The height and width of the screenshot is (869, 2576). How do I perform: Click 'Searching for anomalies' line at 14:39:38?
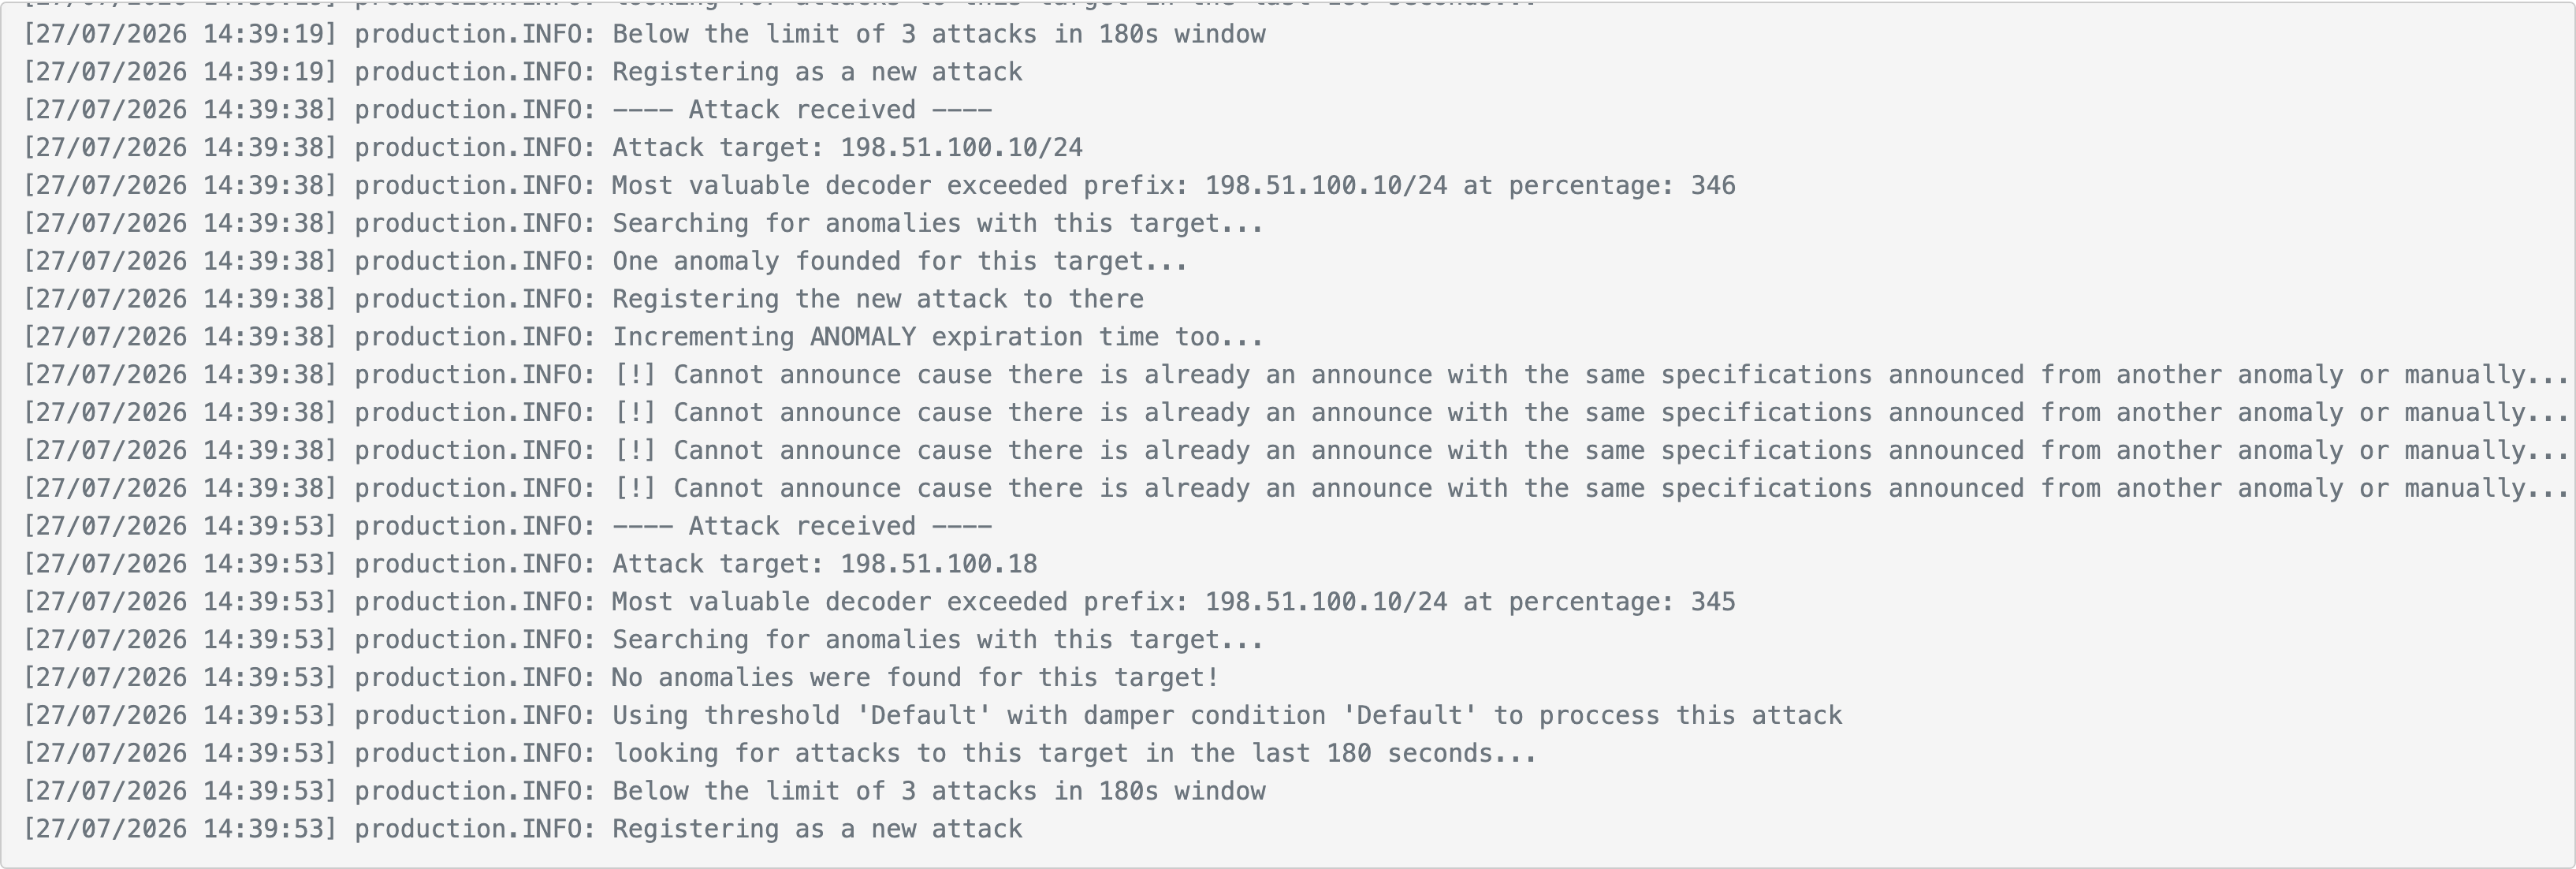pyautogui.click(x=643, y=224)
